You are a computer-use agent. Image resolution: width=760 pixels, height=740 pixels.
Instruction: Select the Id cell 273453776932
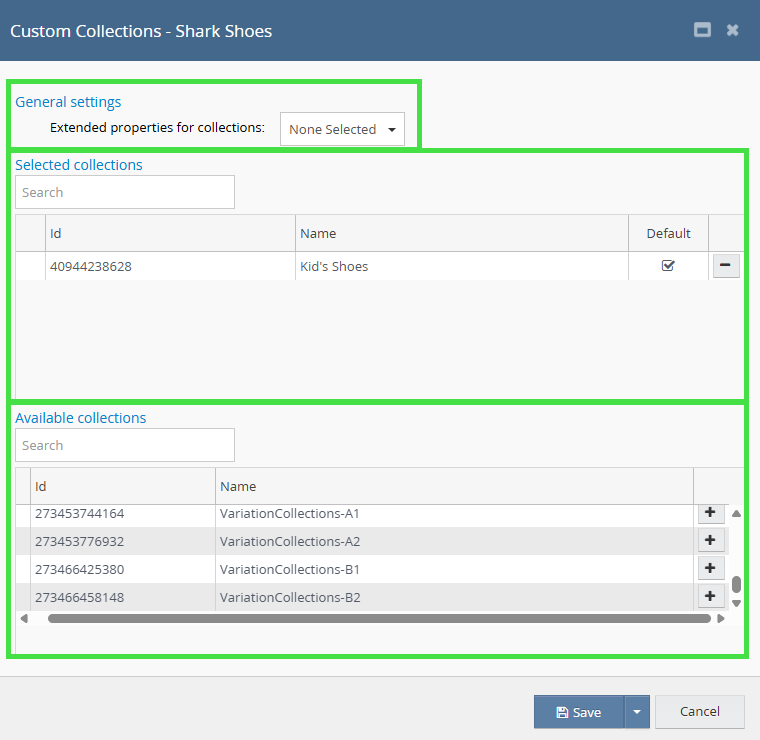click(x=123, y=541)
